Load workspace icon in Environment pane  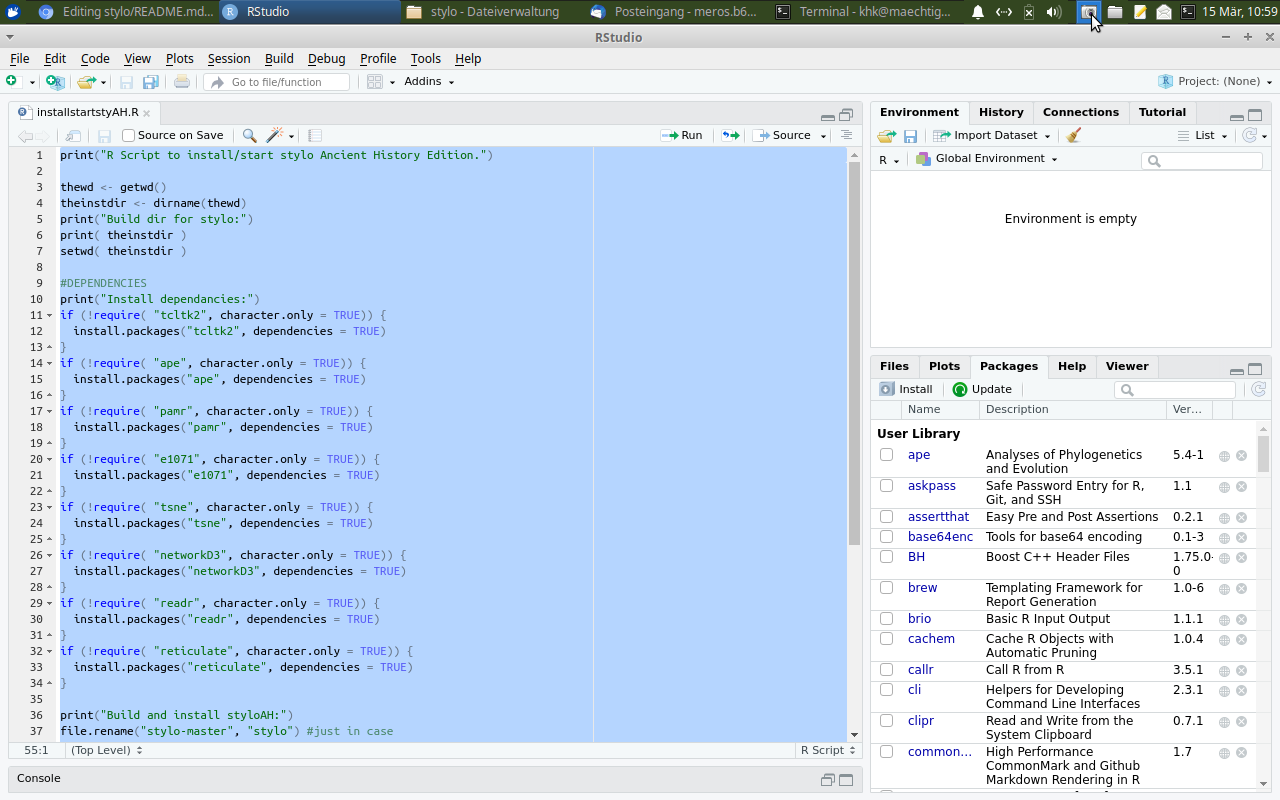click(x=886, y=136)
